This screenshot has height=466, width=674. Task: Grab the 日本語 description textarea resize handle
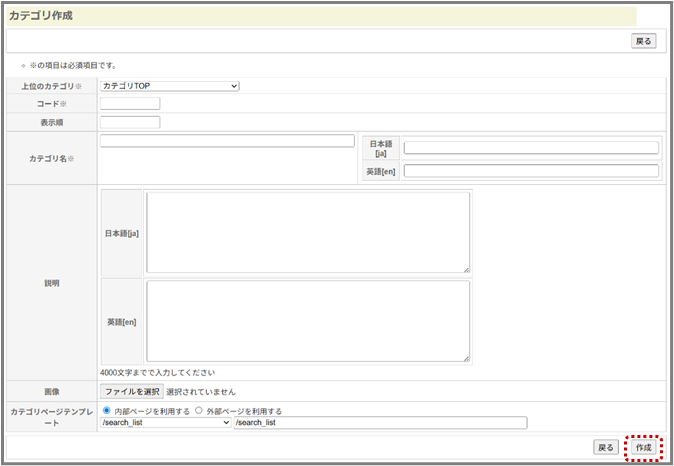(x=466, y=269)
